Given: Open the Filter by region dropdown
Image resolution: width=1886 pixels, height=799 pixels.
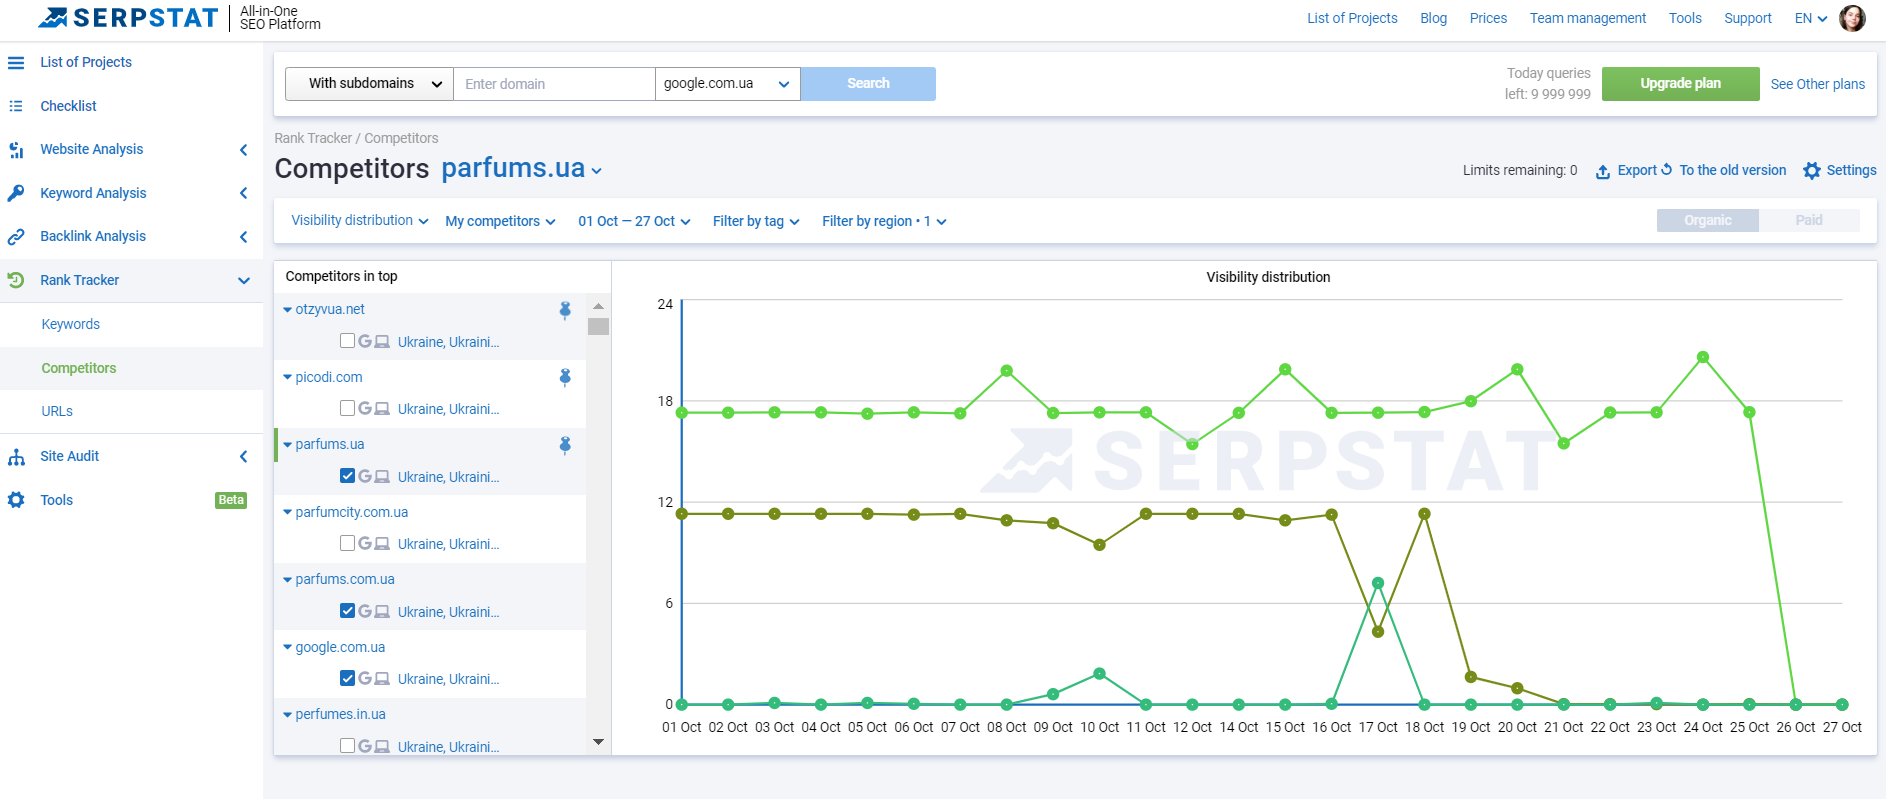Looking at the screenshot, I should pyautogui.click(x=884, y=221).
